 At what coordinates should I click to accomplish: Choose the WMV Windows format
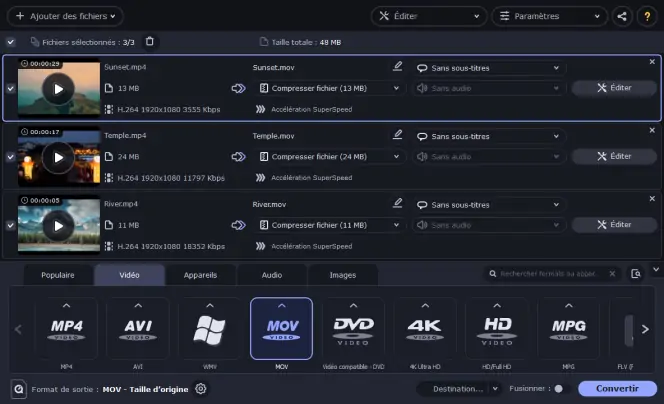coord(210,329)
